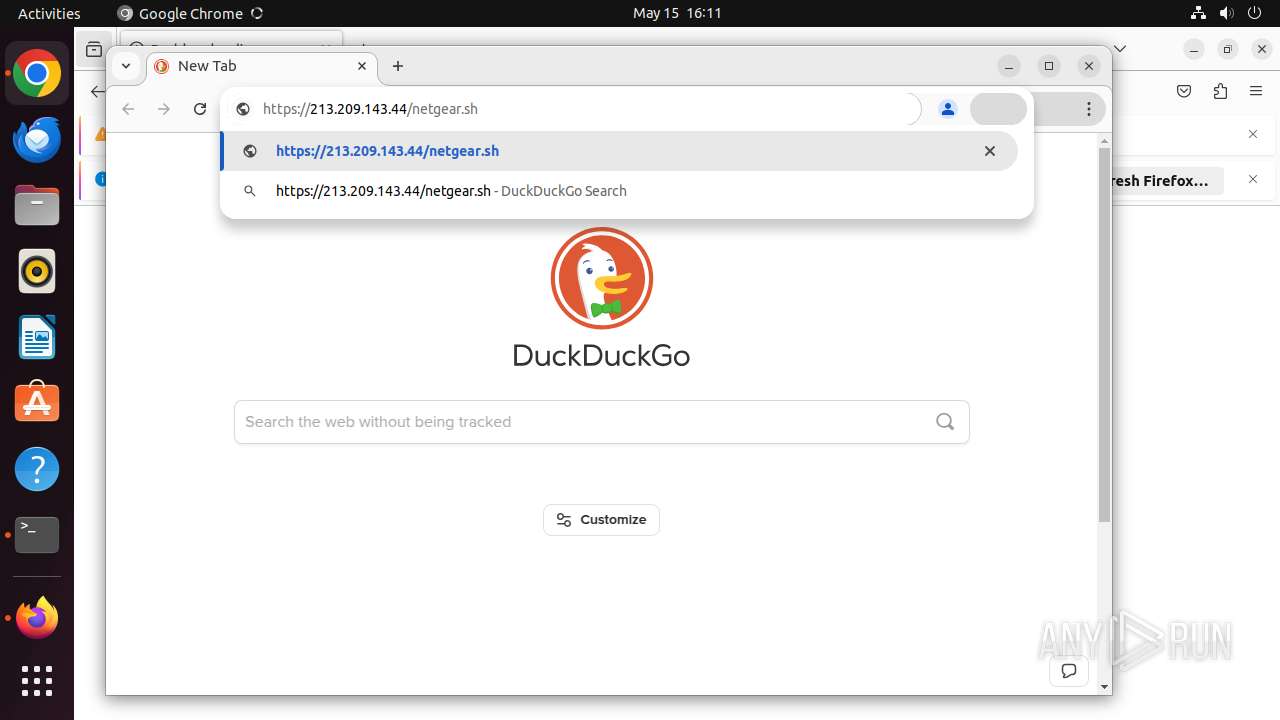Open the clock showing May 15 16:11
The image size is (1280, 720).
click(677, 13)
